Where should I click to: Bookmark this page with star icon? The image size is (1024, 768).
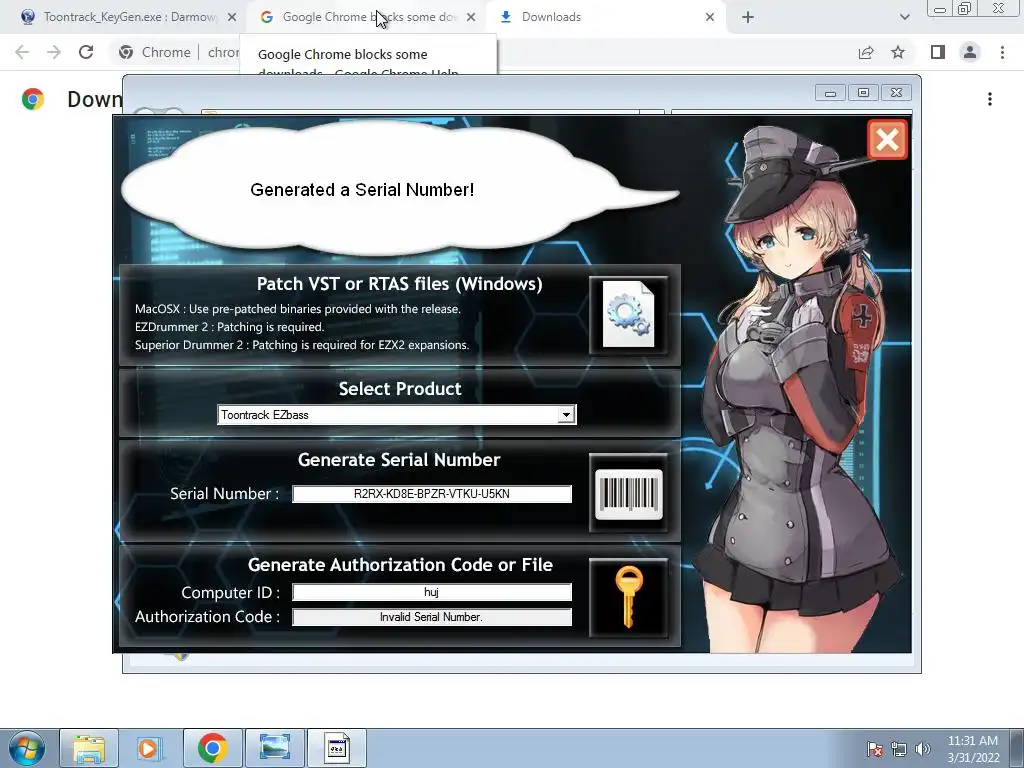tap(898, 52)
